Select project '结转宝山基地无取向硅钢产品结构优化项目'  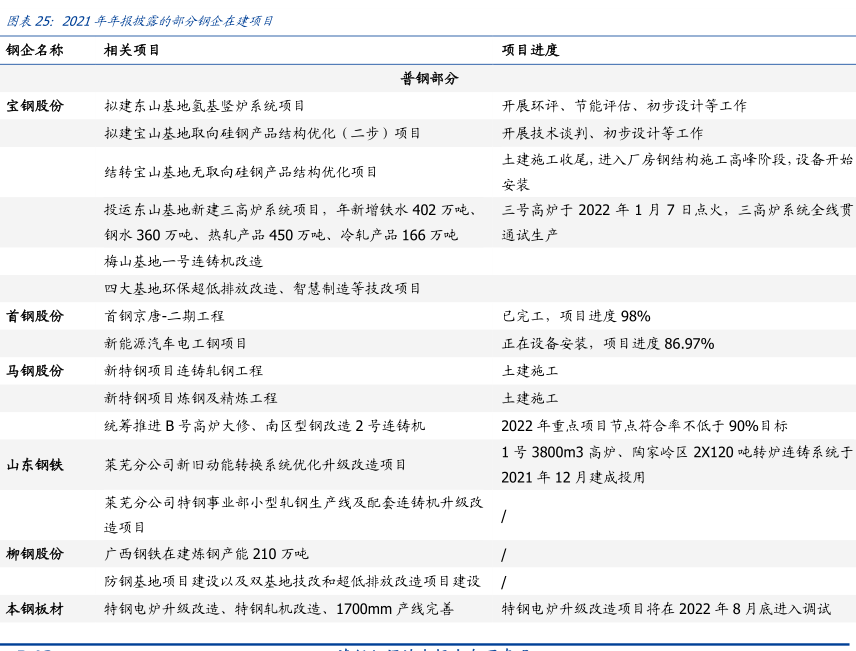(x=241, y=172)
